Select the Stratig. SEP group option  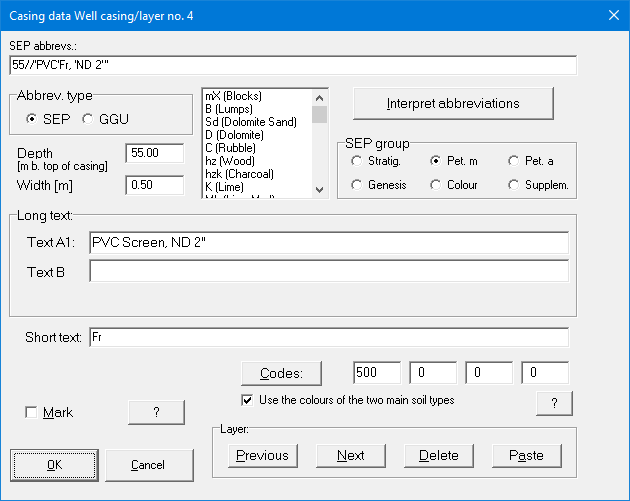355,161
